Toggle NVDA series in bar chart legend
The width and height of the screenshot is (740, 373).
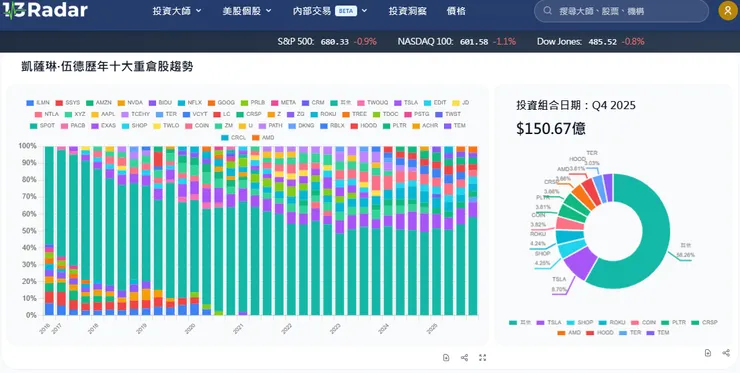click(130, 102)
